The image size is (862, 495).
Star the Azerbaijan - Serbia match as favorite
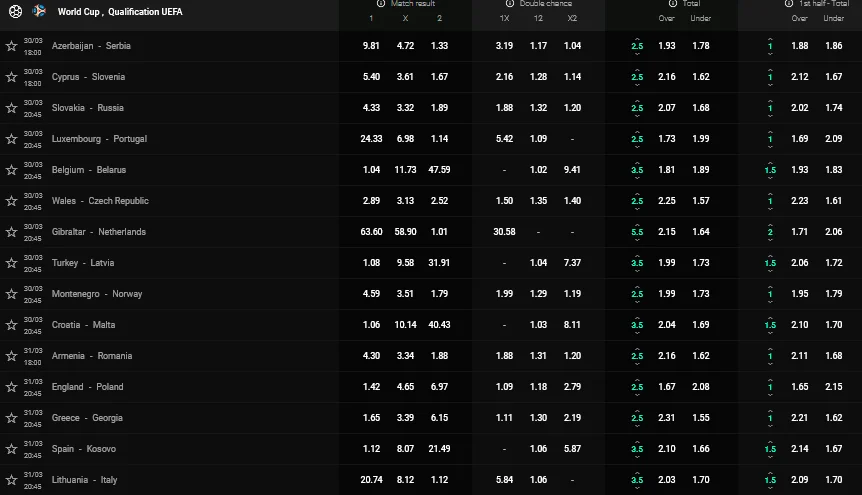tap(12, 46)
